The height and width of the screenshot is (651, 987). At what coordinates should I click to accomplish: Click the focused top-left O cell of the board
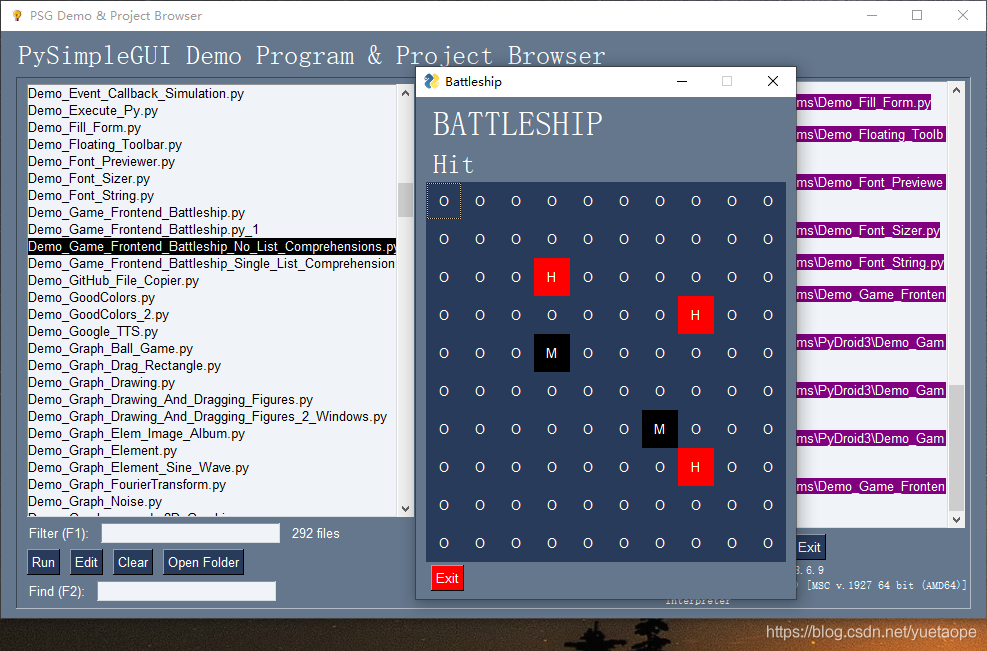[x=444, y=201]
